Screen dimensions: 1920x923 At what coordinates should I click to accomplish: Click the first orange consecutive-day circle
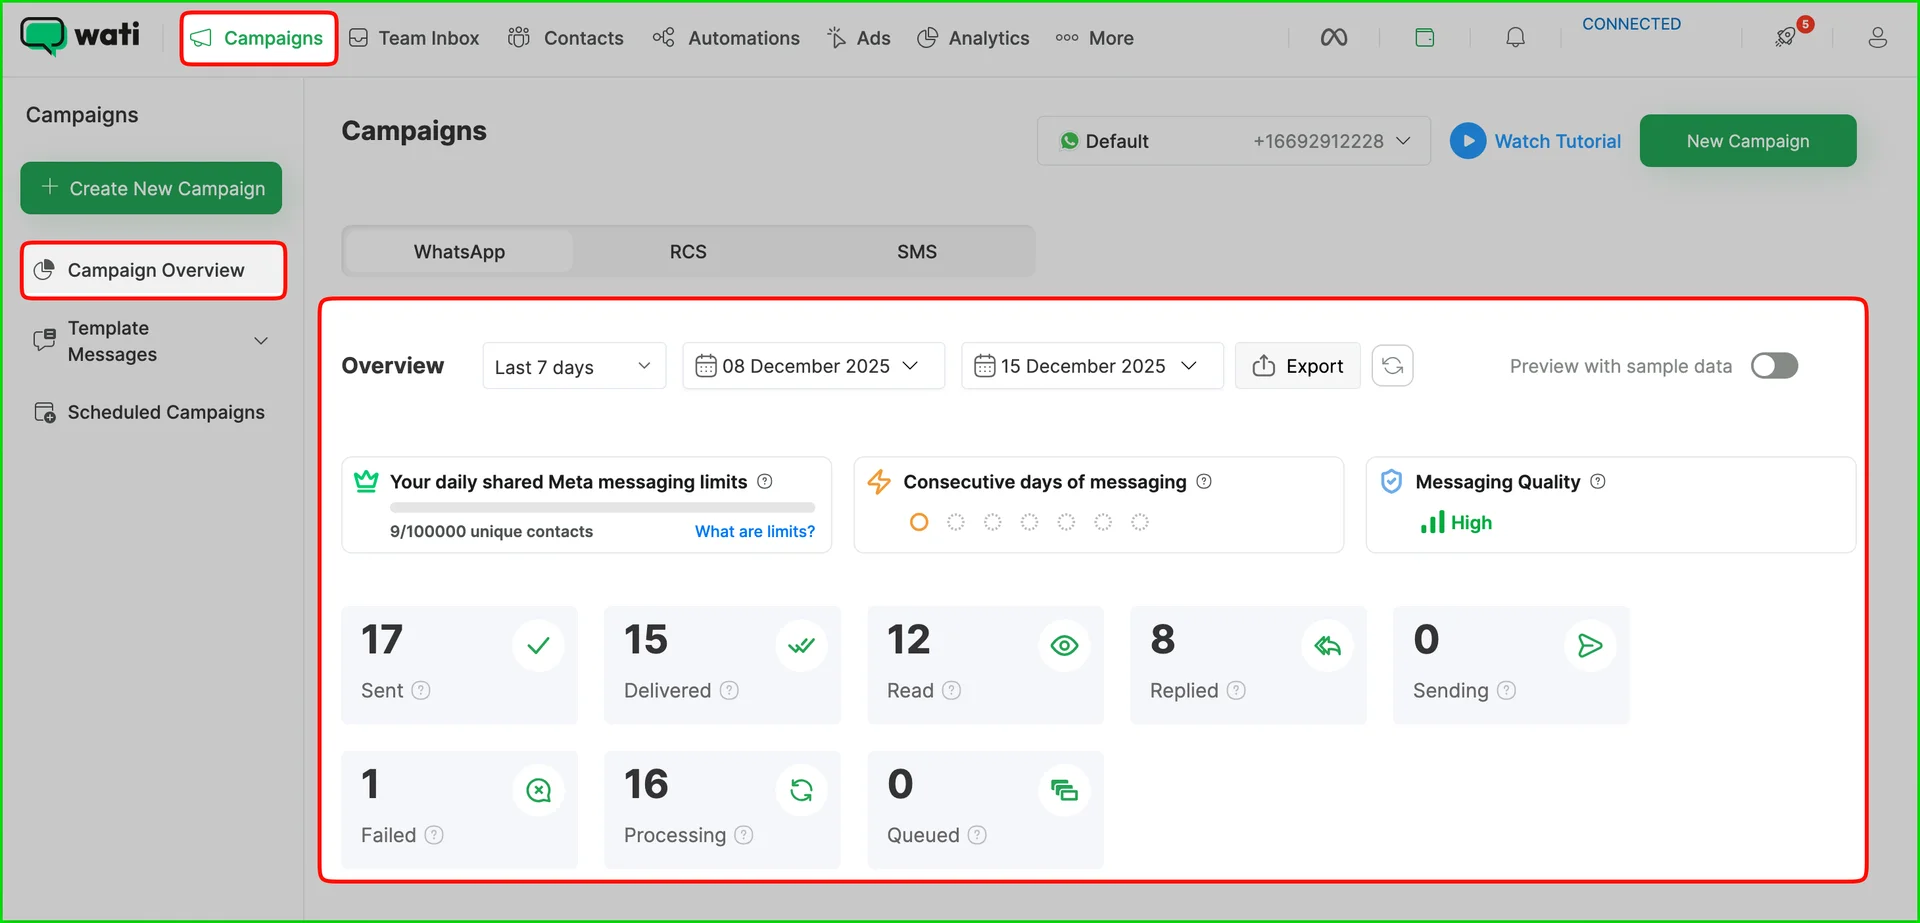919,522
